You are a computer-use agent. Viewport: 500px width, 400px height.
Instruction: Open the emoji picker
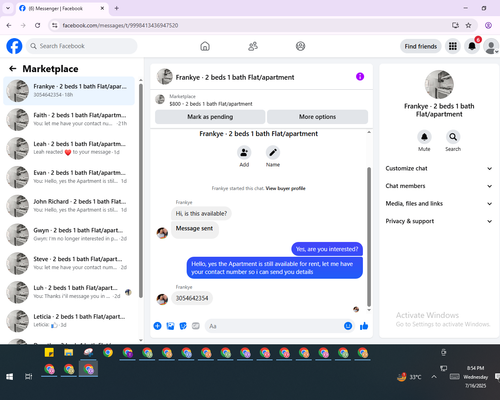tap(348, 326)
